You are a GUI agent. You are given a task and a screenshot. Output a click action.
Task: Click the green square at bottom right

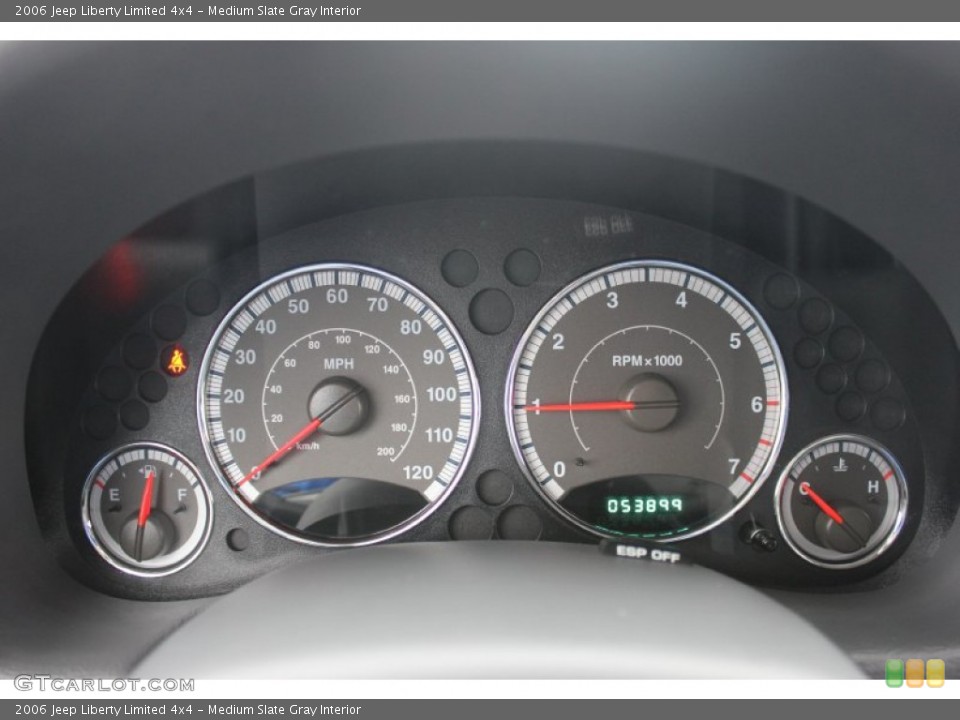coord(894,673)
